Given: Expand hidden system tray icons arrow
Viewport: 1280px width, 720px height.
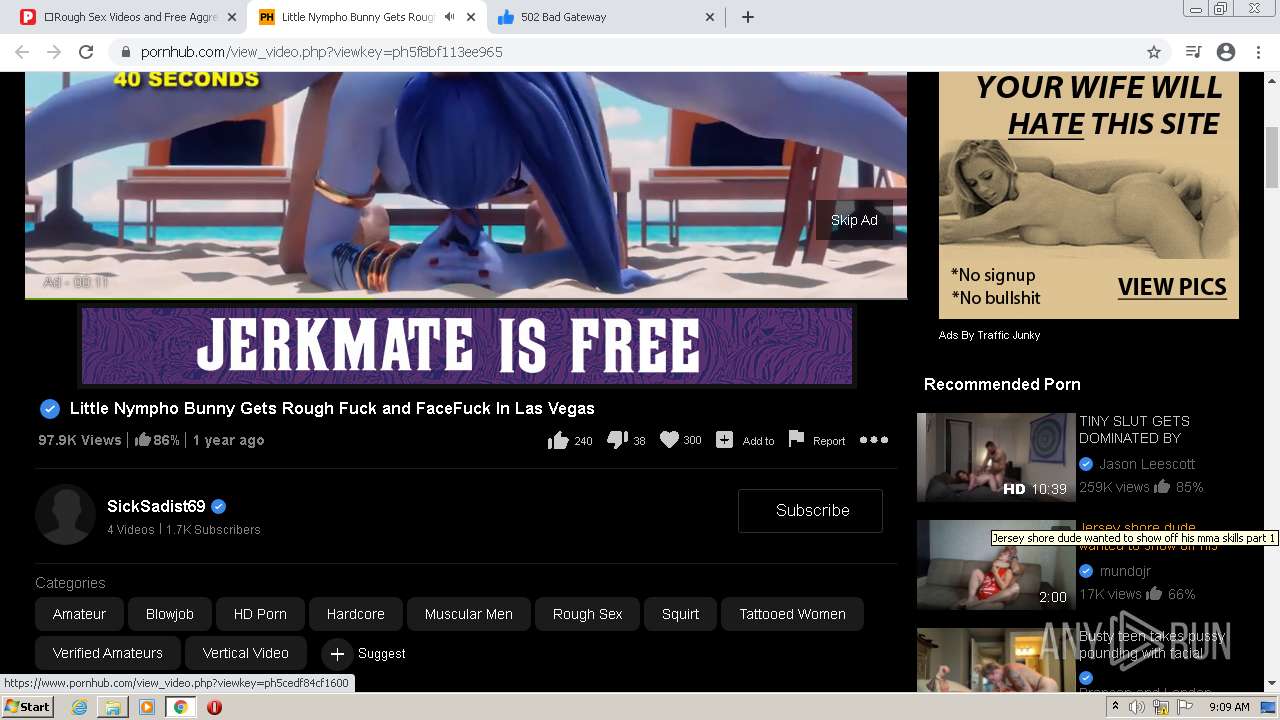Looking at the screenshot, I should (x=1115, y=707).
